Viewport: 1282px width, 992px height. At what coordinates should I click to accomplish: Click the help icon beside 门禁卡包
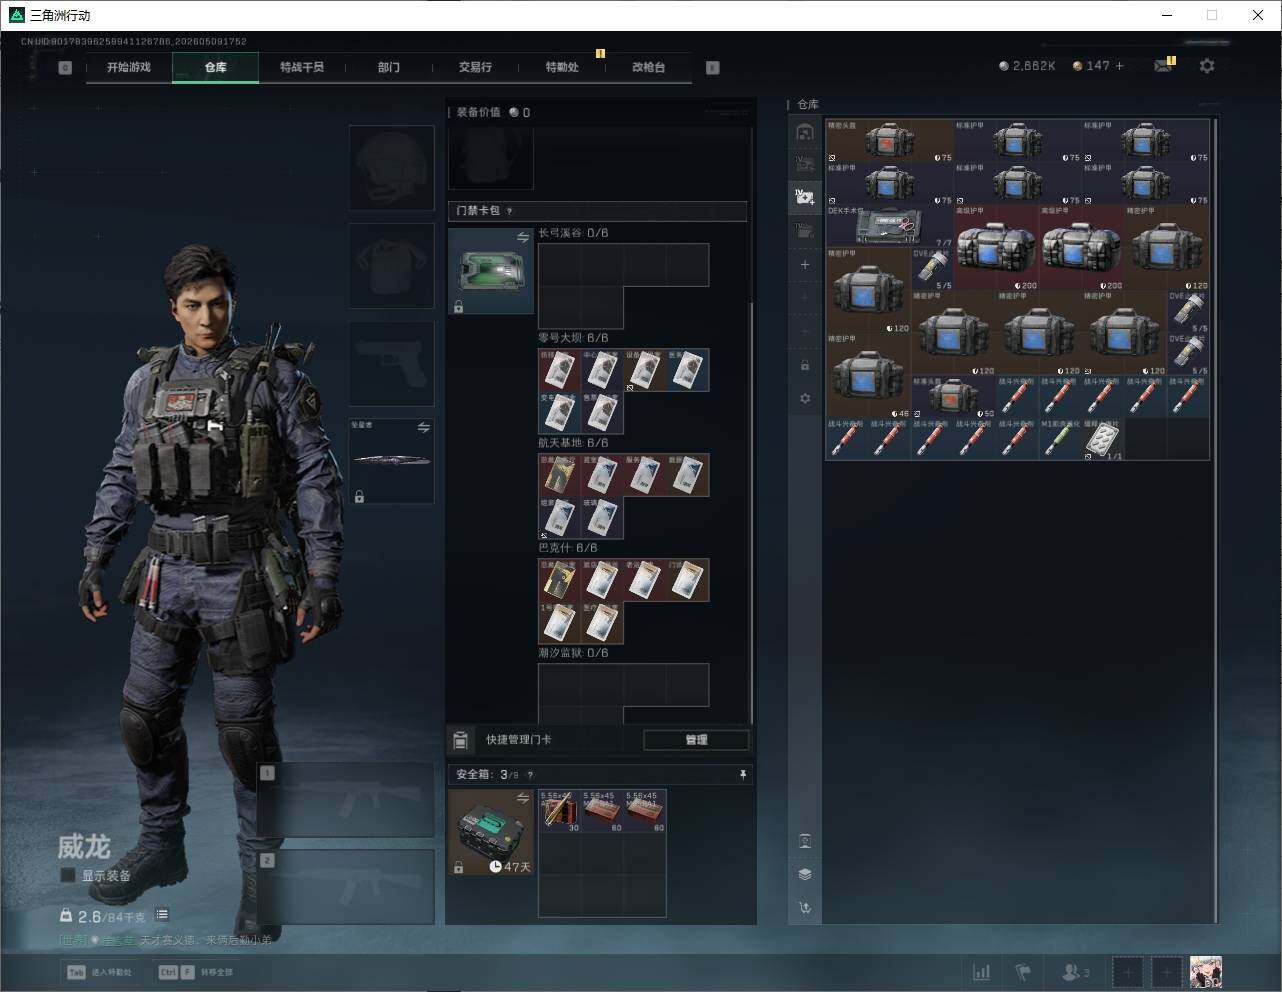coord(510,211)
